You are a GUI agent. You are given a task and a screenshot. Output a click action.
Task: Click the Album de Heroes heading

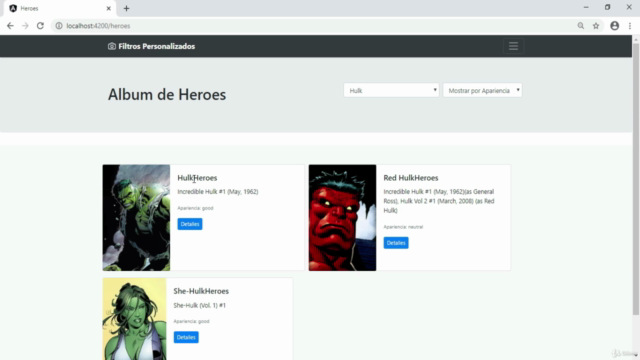(x=167, y=95)
